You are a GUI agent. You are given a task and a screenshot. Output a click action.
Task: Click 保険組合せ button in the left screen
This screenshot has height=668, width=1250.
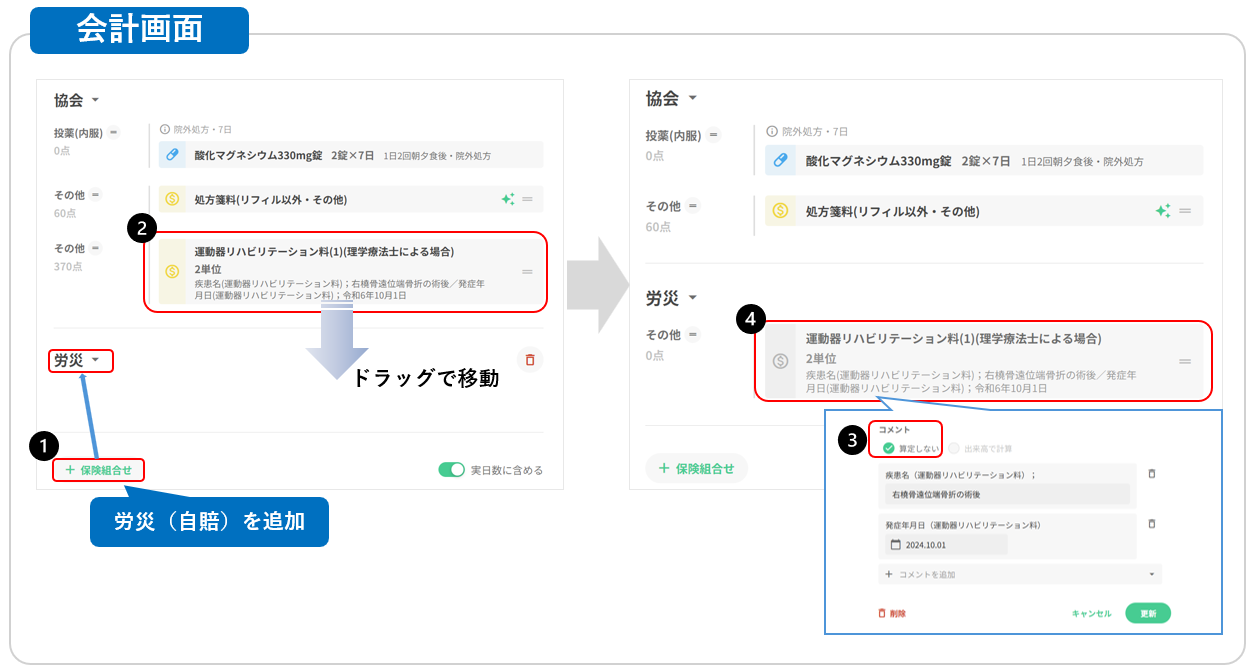pos(98,469)
